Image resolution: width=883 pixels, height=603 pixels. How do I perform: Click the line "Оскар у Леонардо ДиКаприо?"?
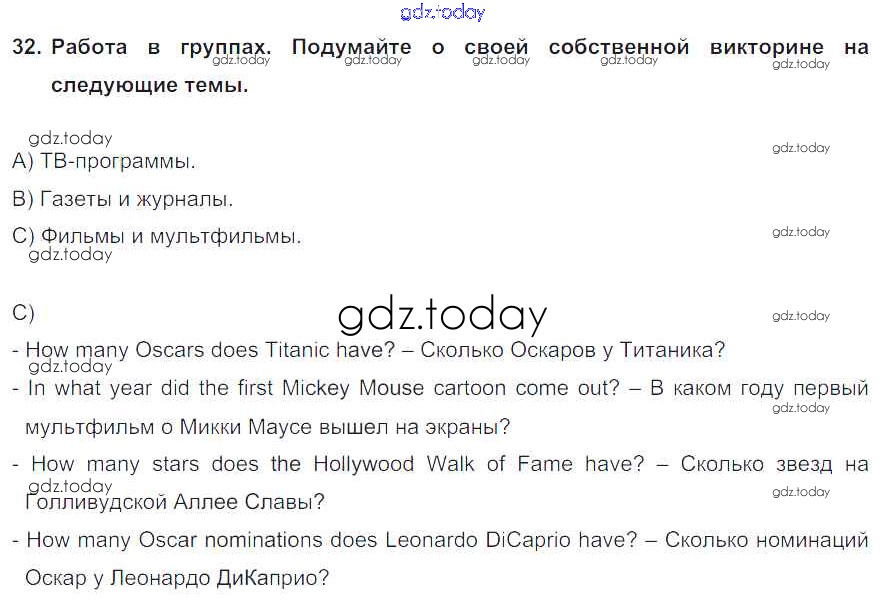point(177,578)
